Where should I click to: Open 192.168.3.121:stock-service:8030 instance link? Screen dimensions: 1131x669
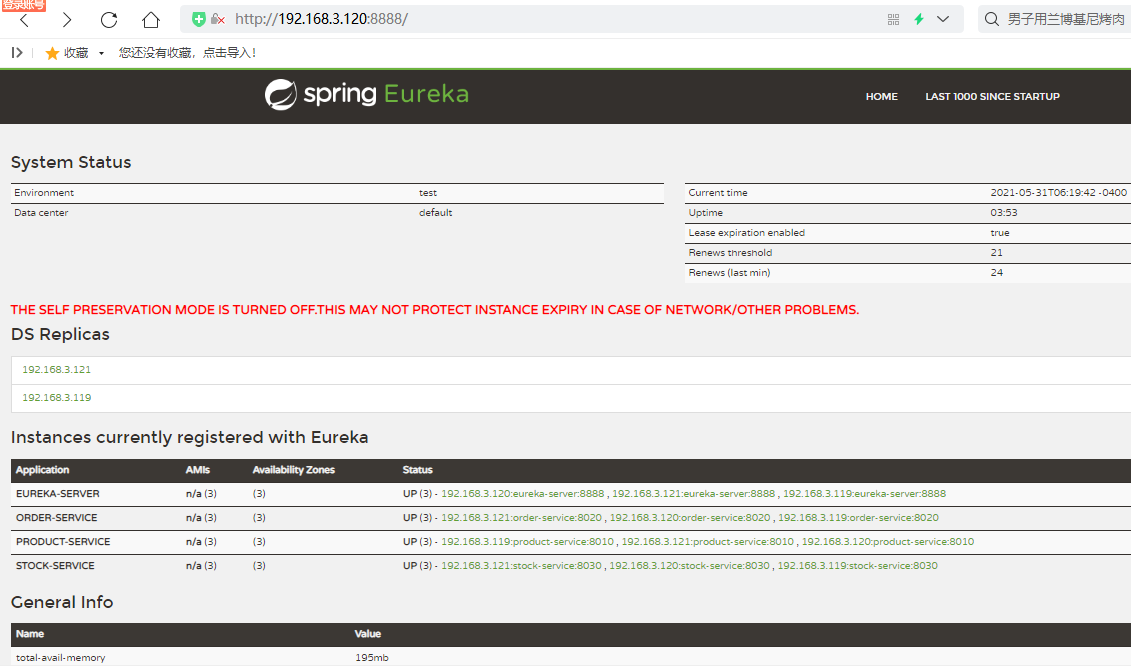pos(521,565)
